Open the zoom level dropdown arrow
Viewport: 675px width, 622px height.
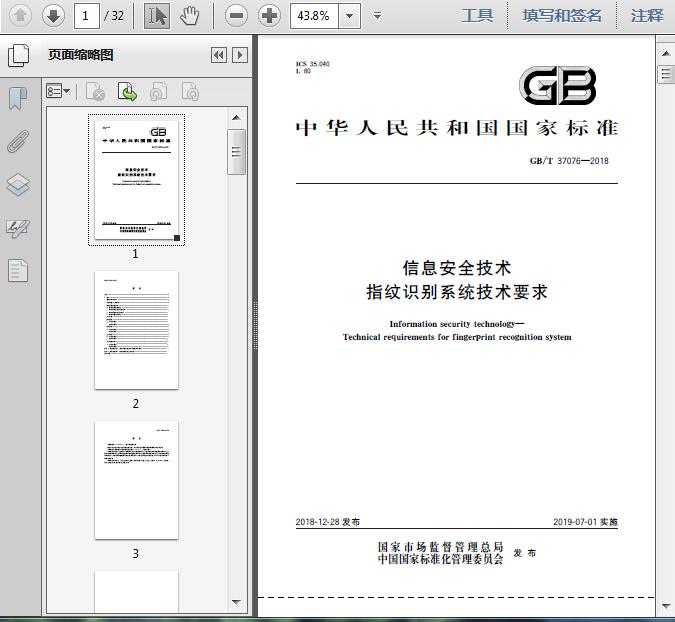tap(350, 16)
